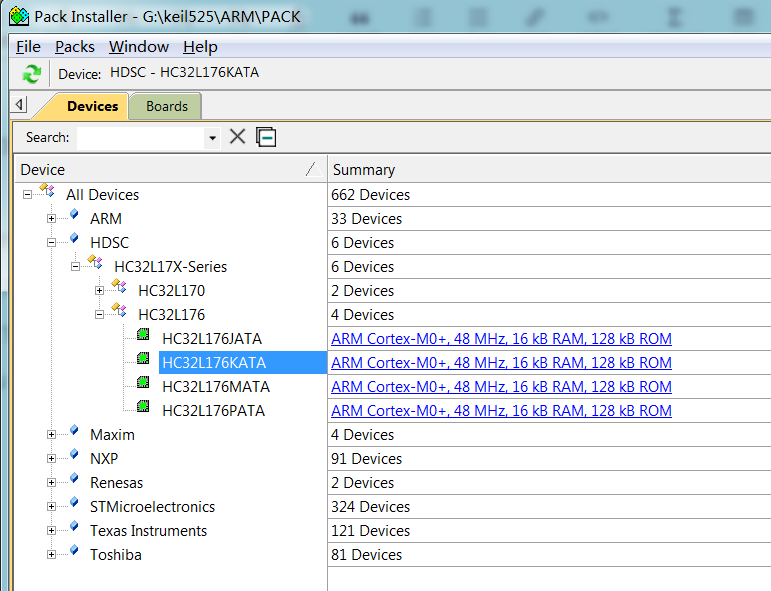Viewport: 771px width, 591px height.
Task: Click the Renesas vendor diamond icon
Action: pyautogui.click(x=74, y=478)
